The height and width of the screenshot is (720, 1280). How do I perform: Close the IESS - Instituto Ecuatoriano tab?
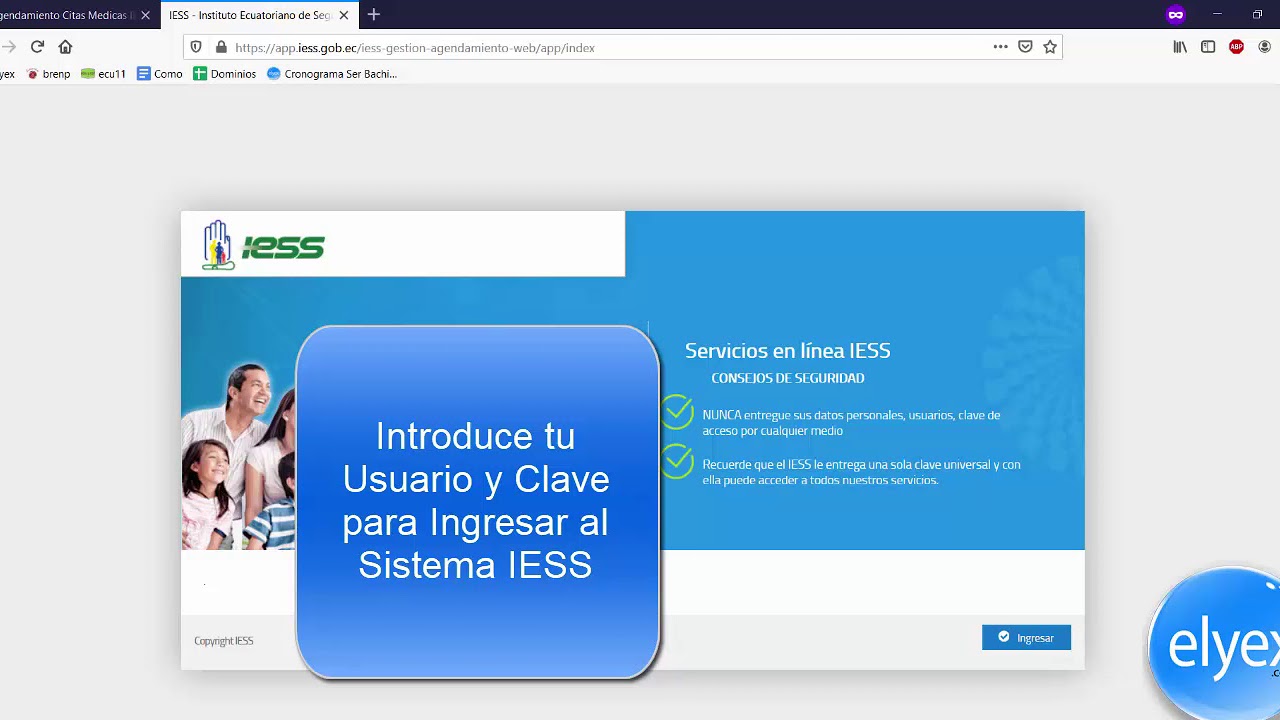[x=344, y=15]
